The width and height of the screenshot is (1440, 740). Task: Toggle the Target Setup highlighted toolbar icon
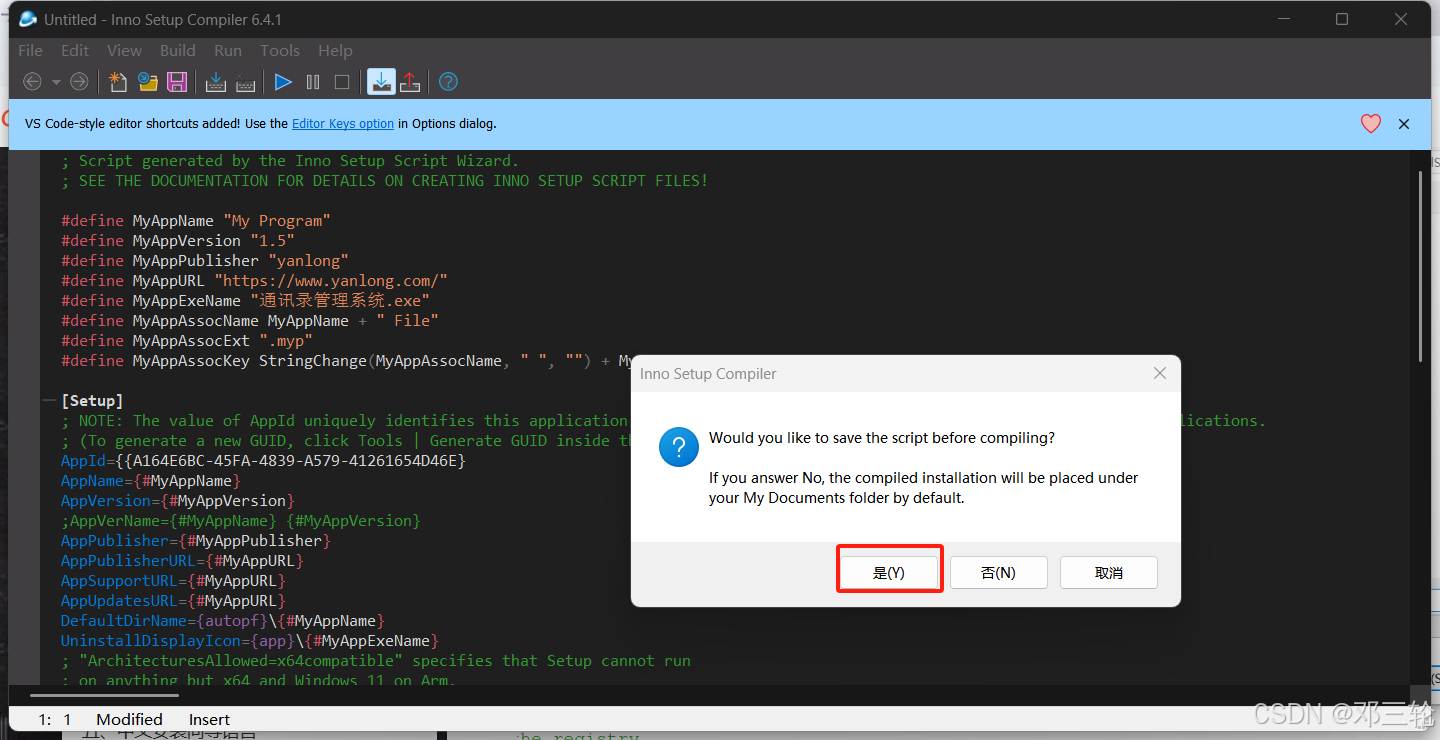pos(381,82)
